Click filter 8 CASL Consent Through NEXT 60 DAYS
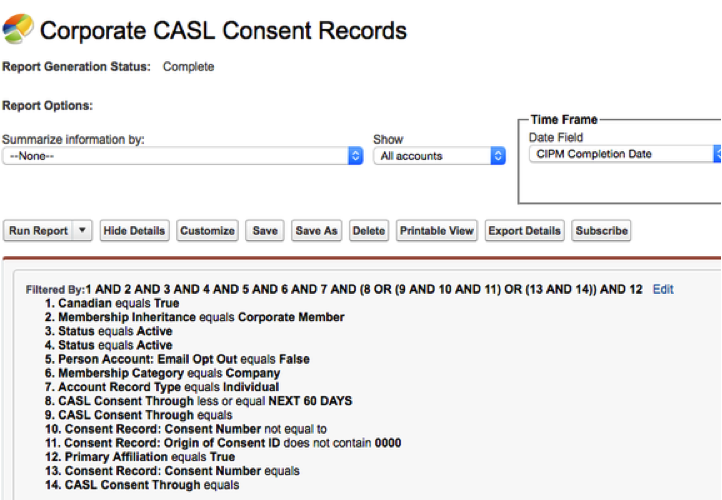The height and width of the screenshot is (500, 722). 198,401
